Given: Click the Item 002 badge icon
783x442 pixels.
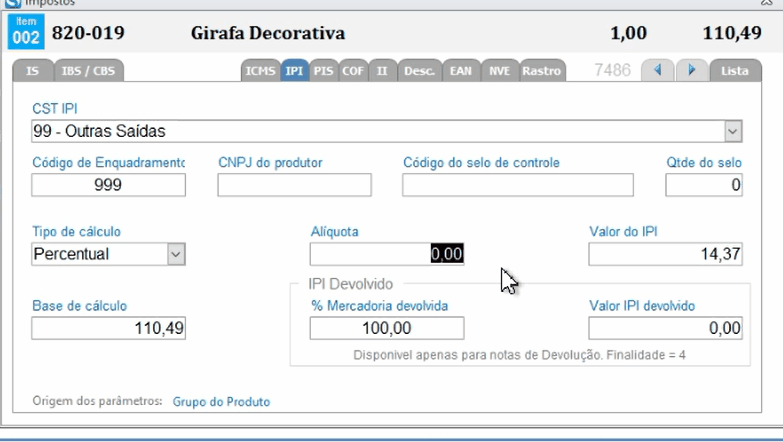Looking at the screenshot, I should pyautogui.click(x=24, y=33).
